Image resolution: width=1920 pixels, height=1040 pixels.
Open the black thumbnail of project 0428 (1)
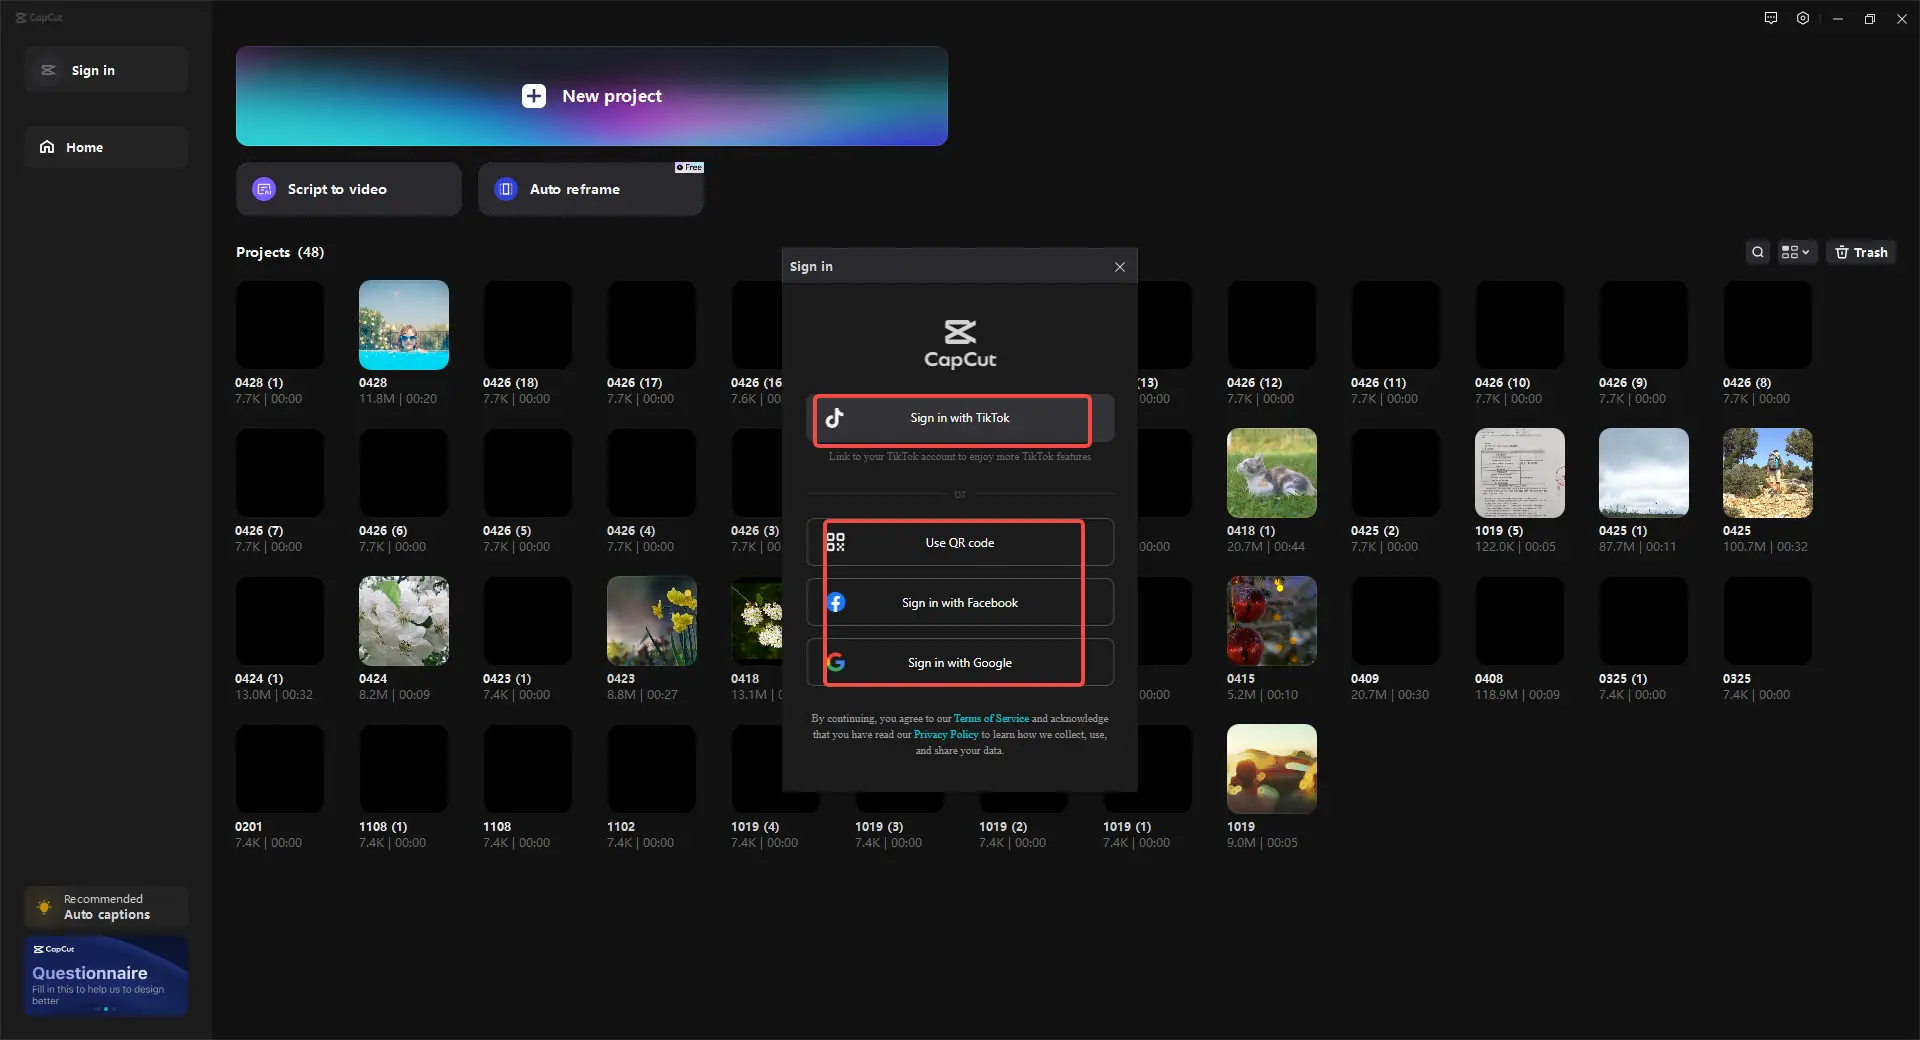pos(280,325)
